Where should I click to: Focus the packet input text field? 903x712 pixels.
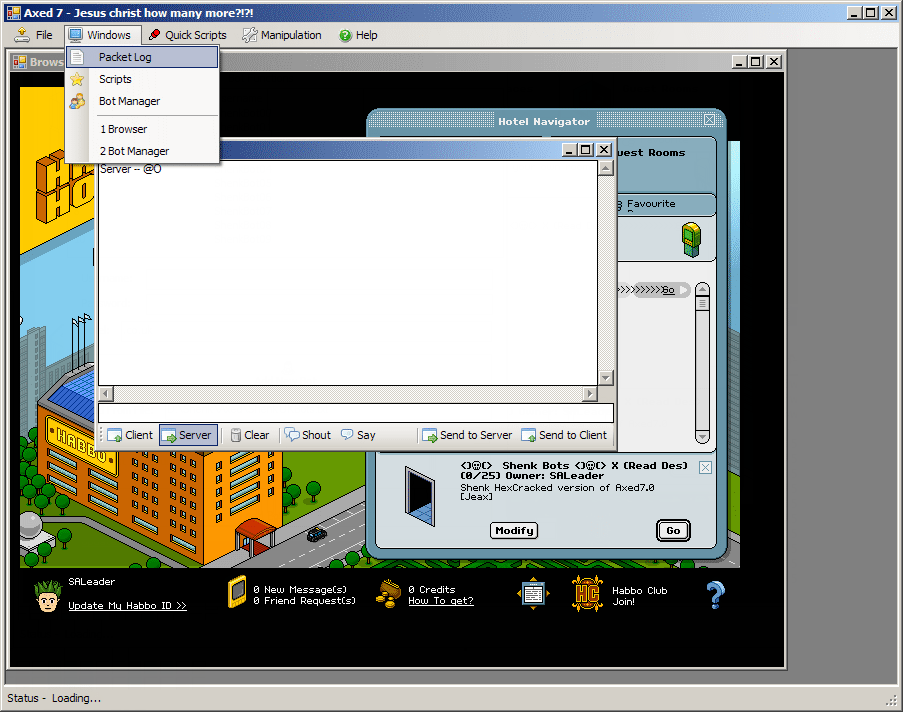tap(355, 413)
